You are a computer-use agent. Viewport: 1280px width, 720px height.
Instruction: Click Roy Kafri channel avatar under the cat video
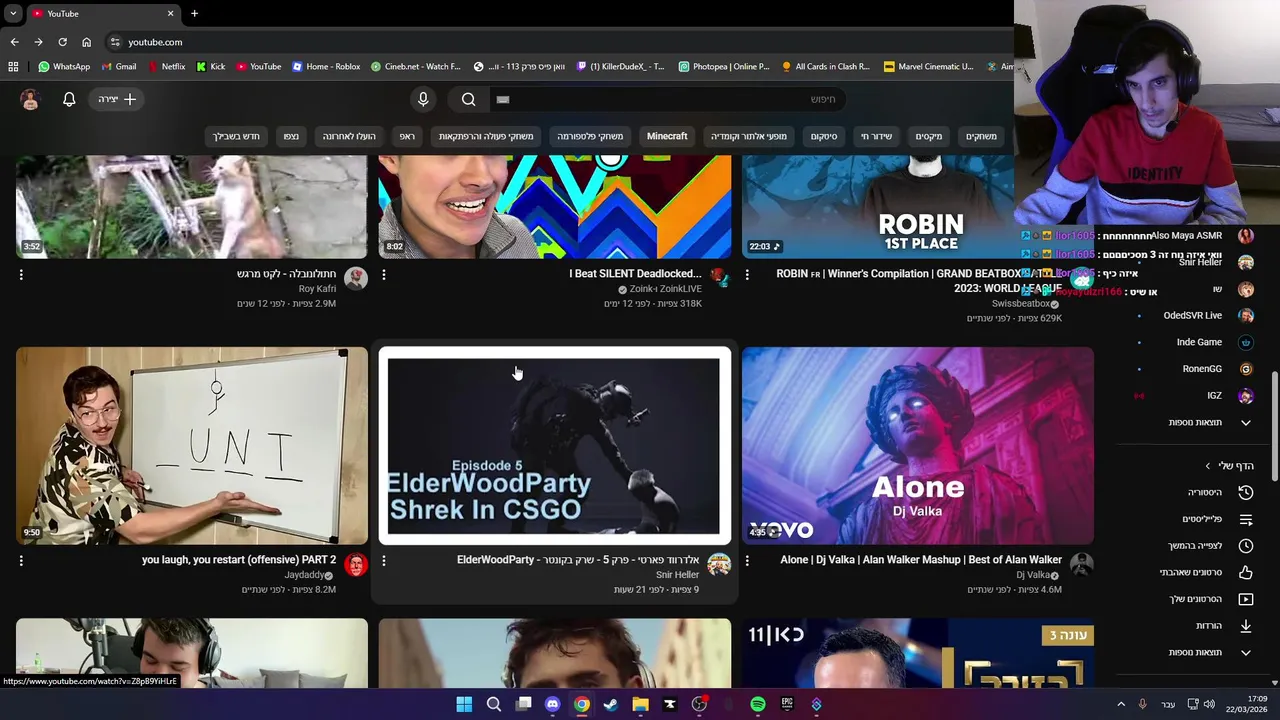(x=355, y=279)
